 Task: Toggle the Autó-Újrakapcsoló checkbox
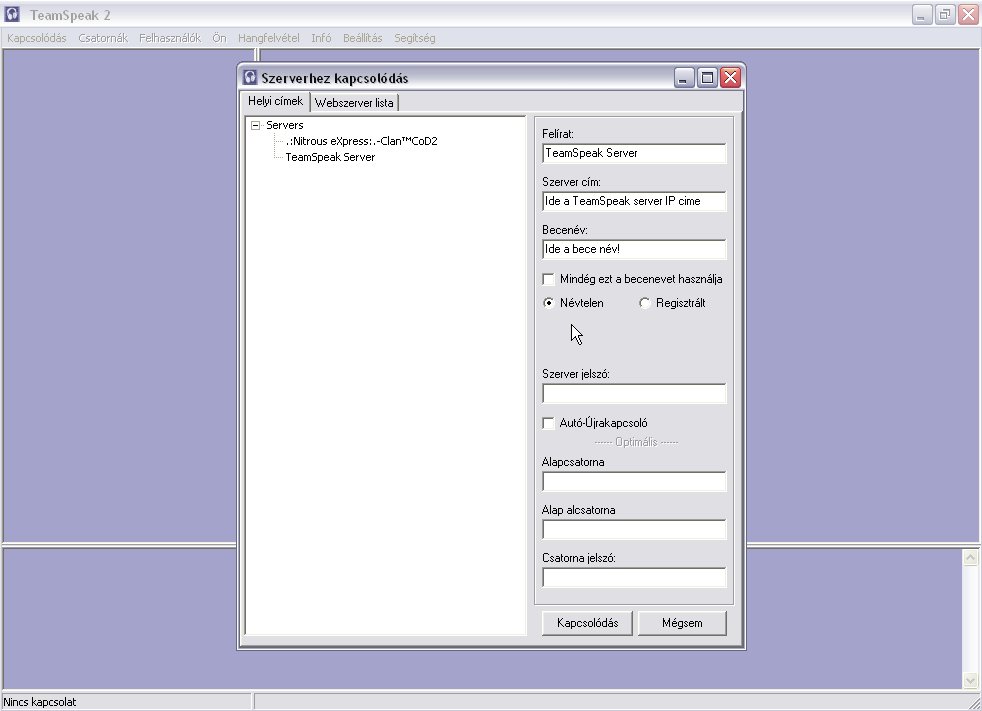548,423
